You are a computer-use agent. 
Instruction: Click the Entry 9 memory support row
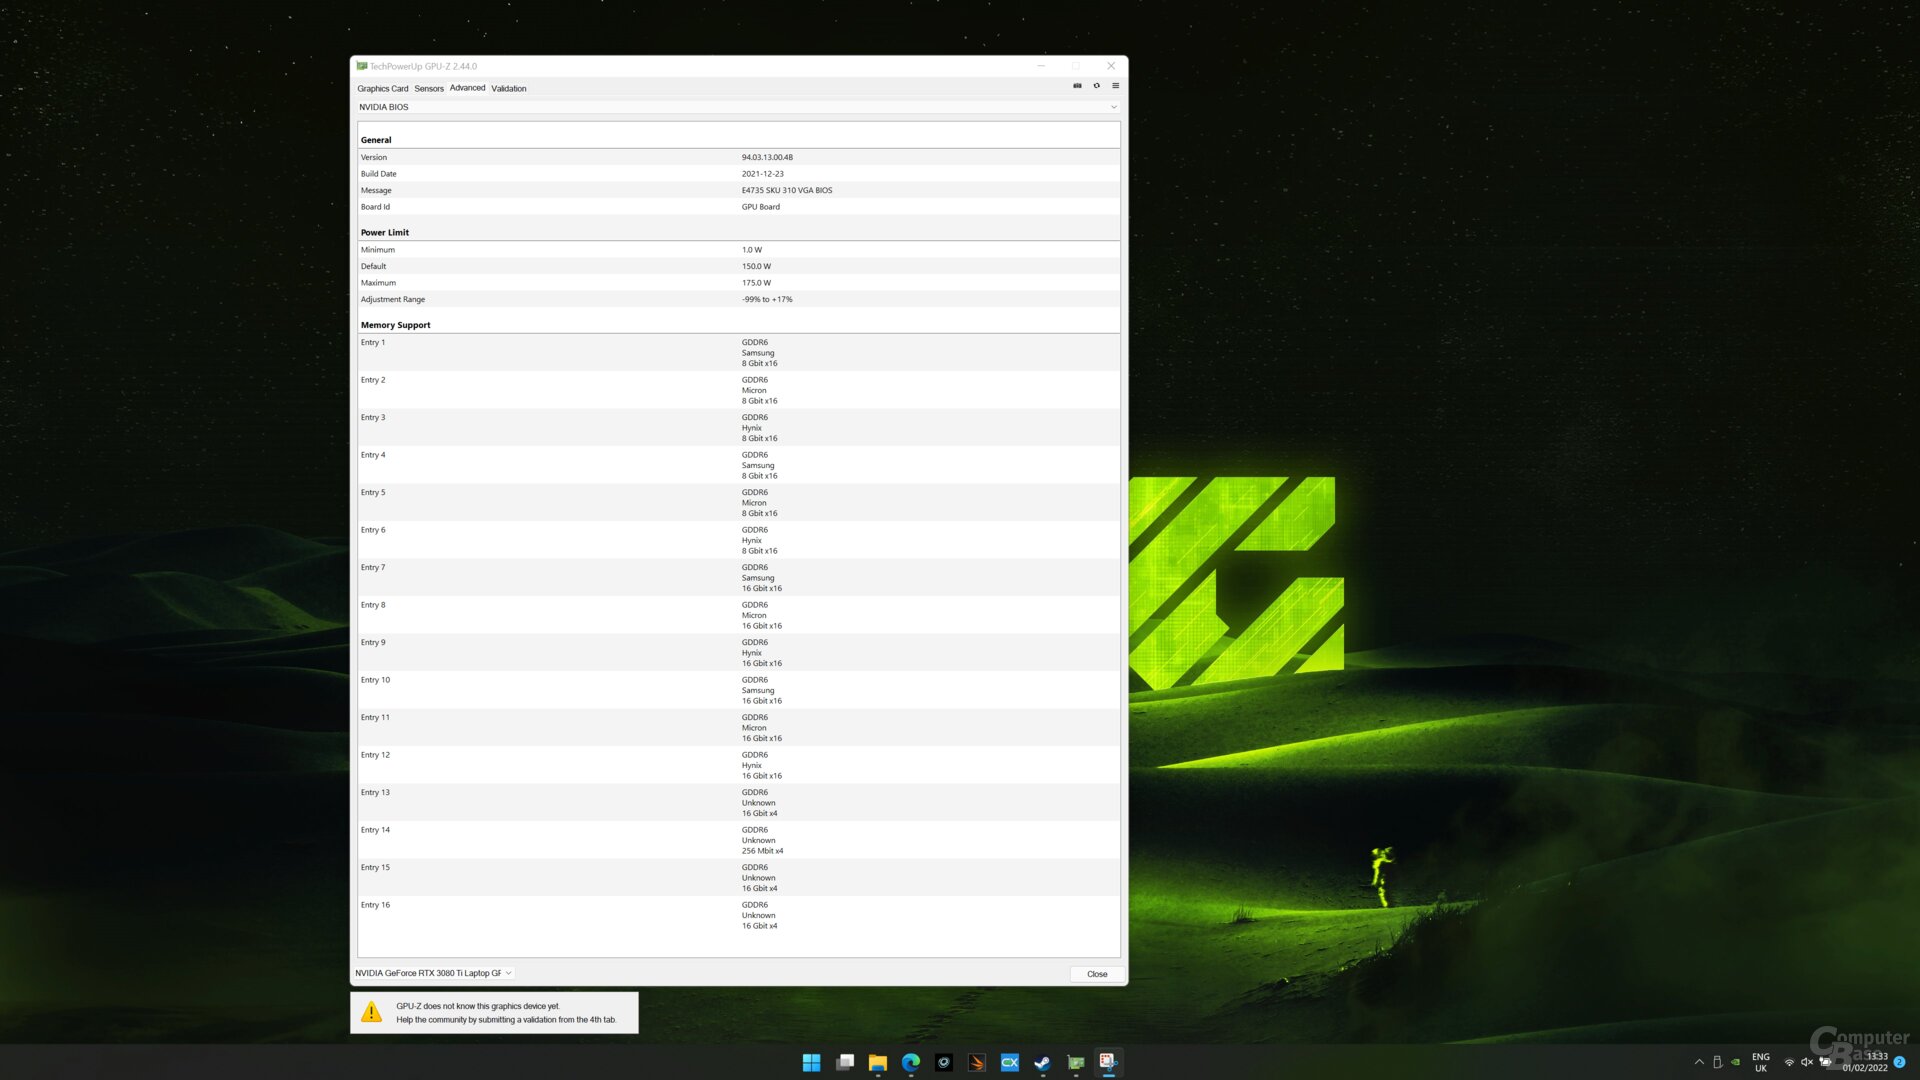(739, 653)
